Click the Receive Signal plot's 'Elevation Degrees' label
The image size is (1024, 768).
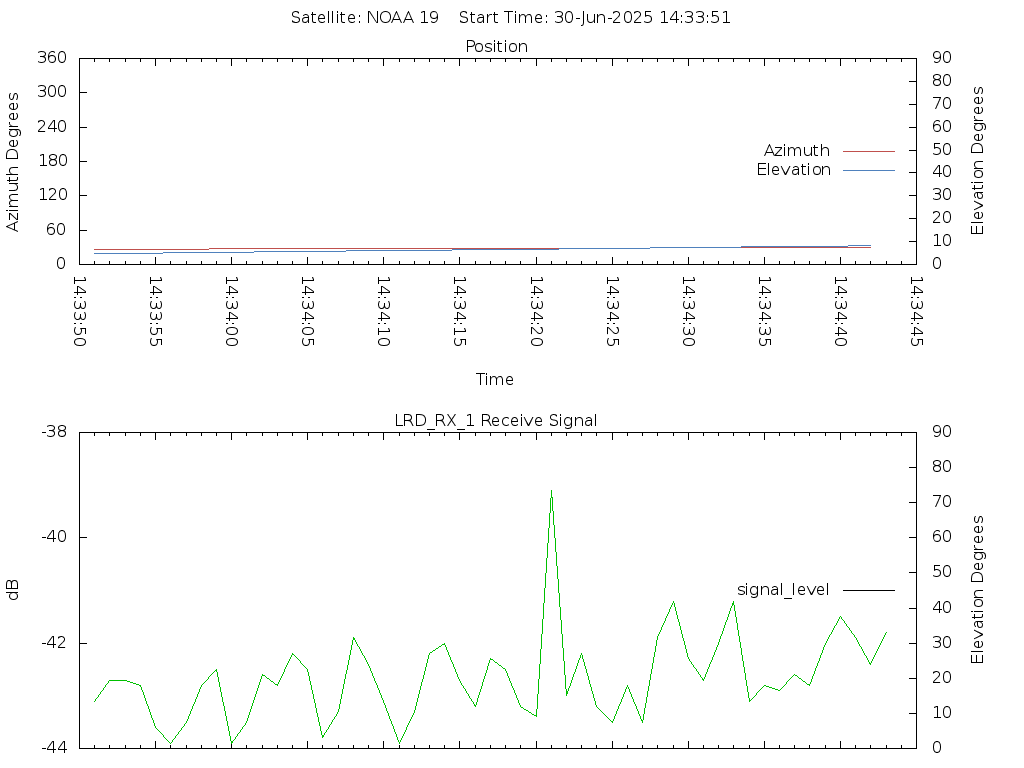click(x=977, y=590)
